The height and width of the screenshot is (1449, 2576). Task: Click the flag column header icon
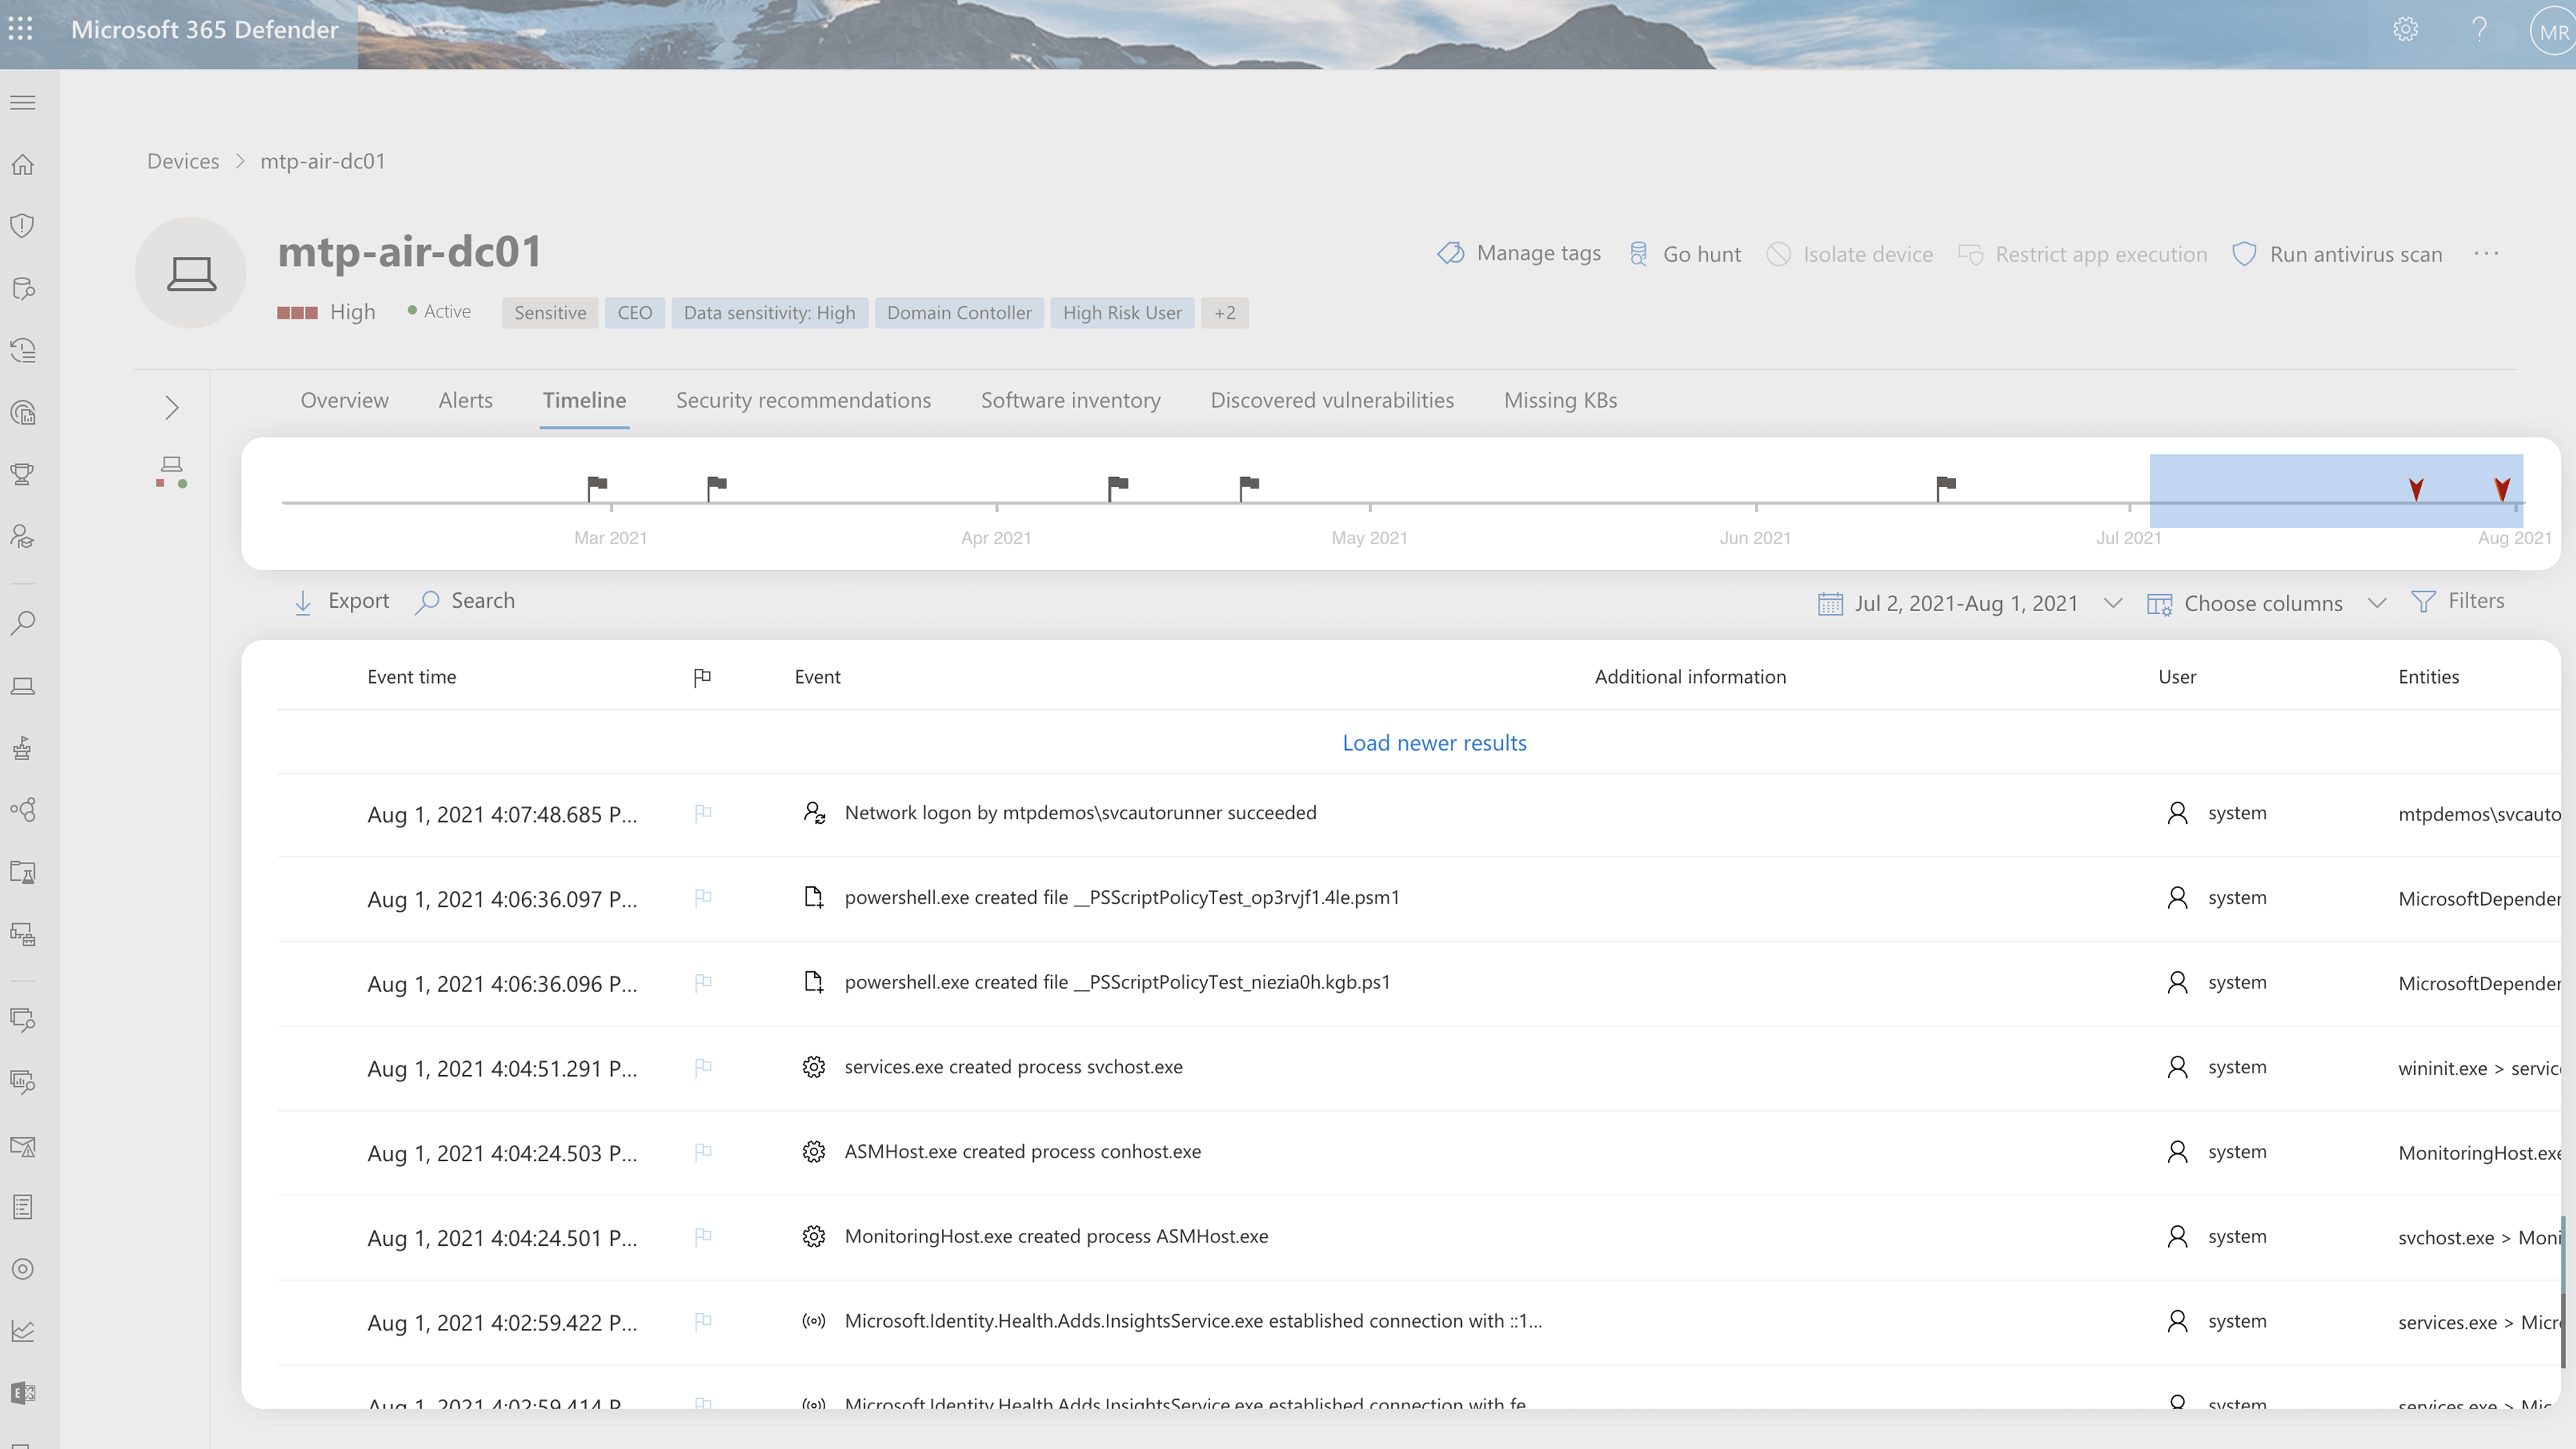702,678
